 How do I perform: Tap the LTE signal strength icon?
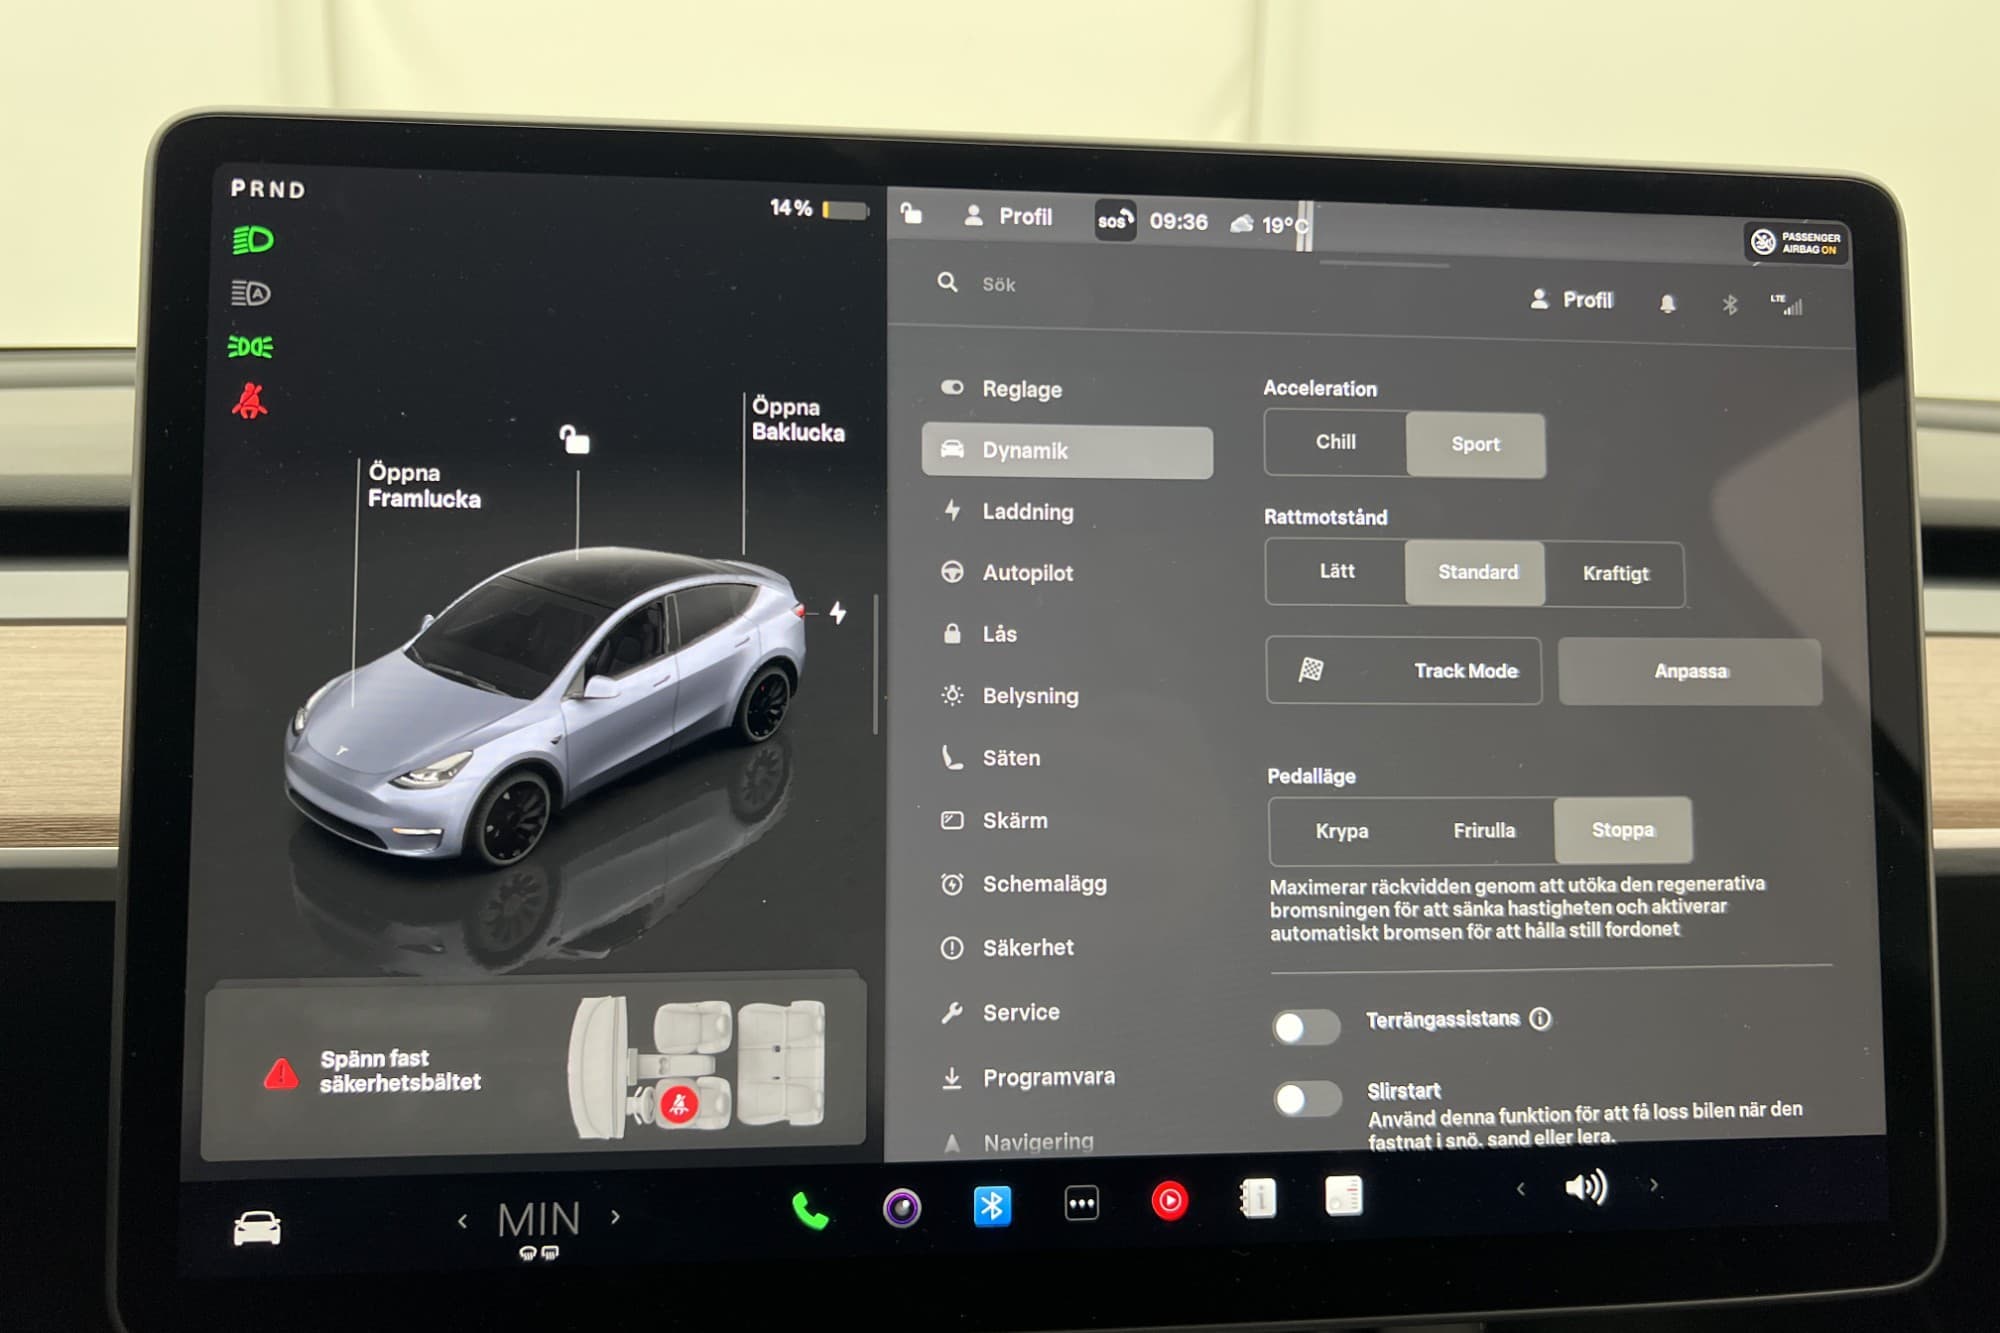[1787, 304]
